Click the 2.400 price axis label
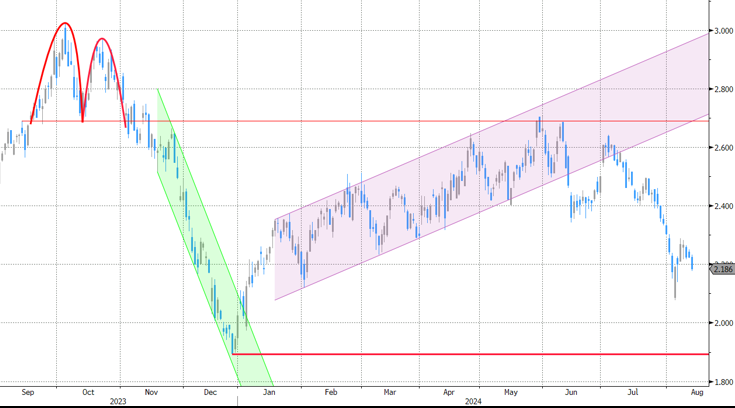This screenshot has width=735, height=408. [x=723, y=206]
